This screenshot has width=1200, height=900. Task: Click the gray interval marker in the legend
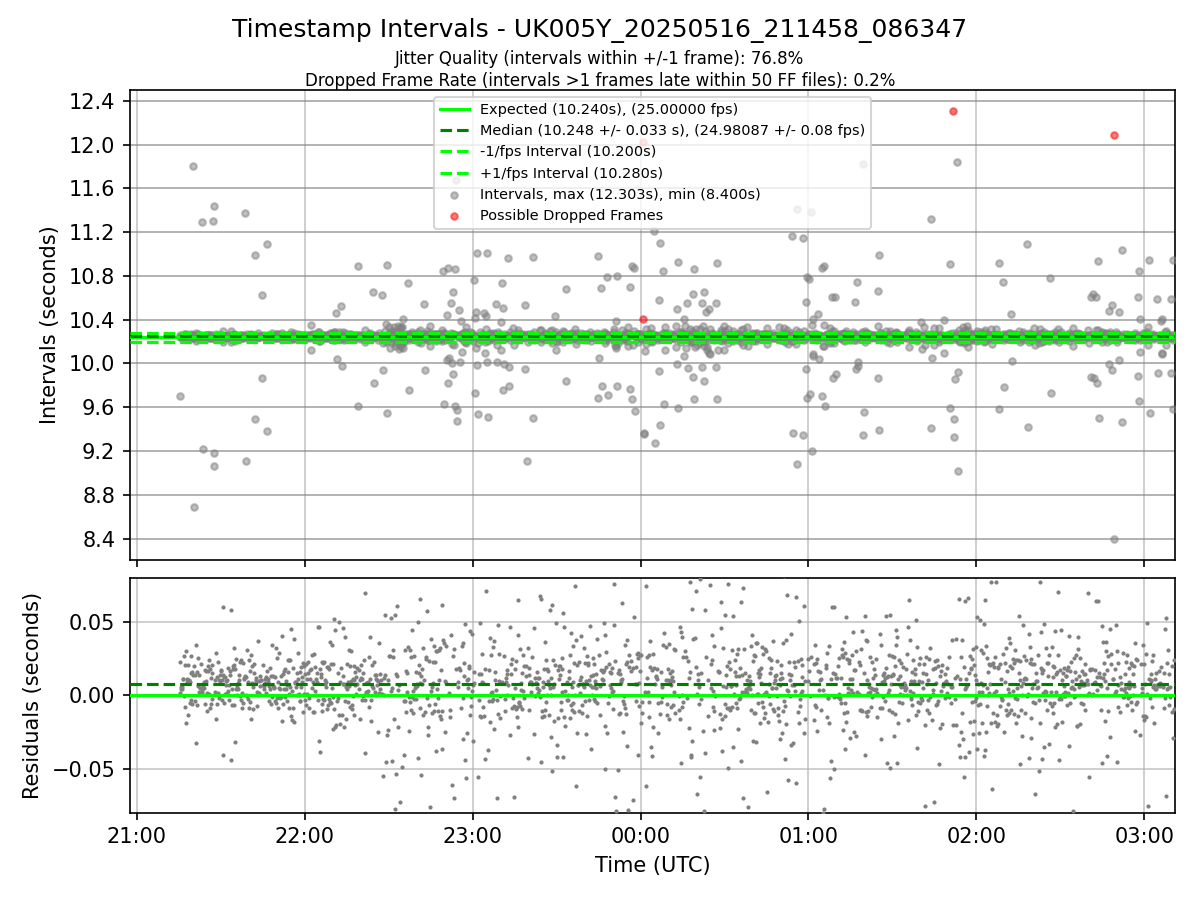coord(455,195)
